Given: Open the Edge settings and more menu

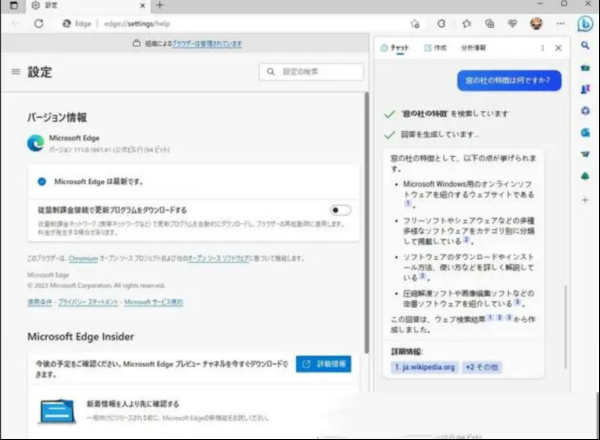Looking at the screenshot, I should tap(560, 24).
